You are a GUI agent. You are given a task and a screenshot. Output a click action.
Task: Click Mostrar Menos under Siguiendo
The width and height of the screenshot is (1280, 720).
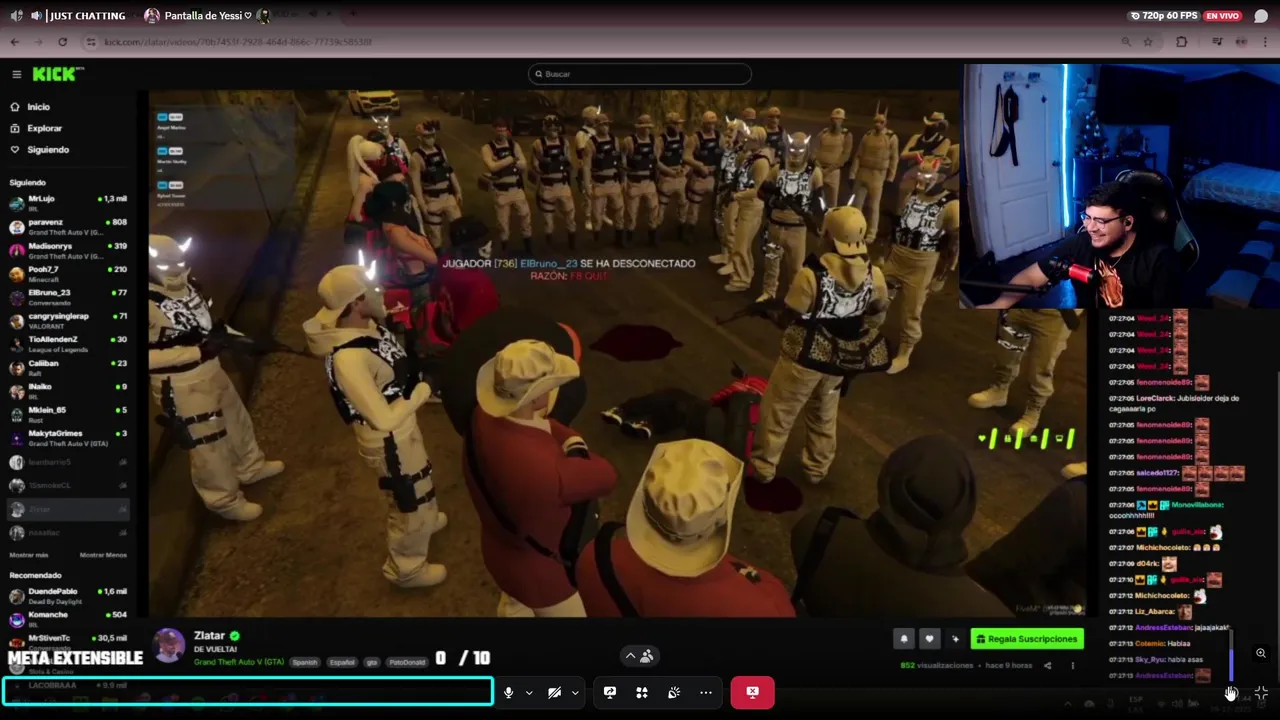coord(103,555)
